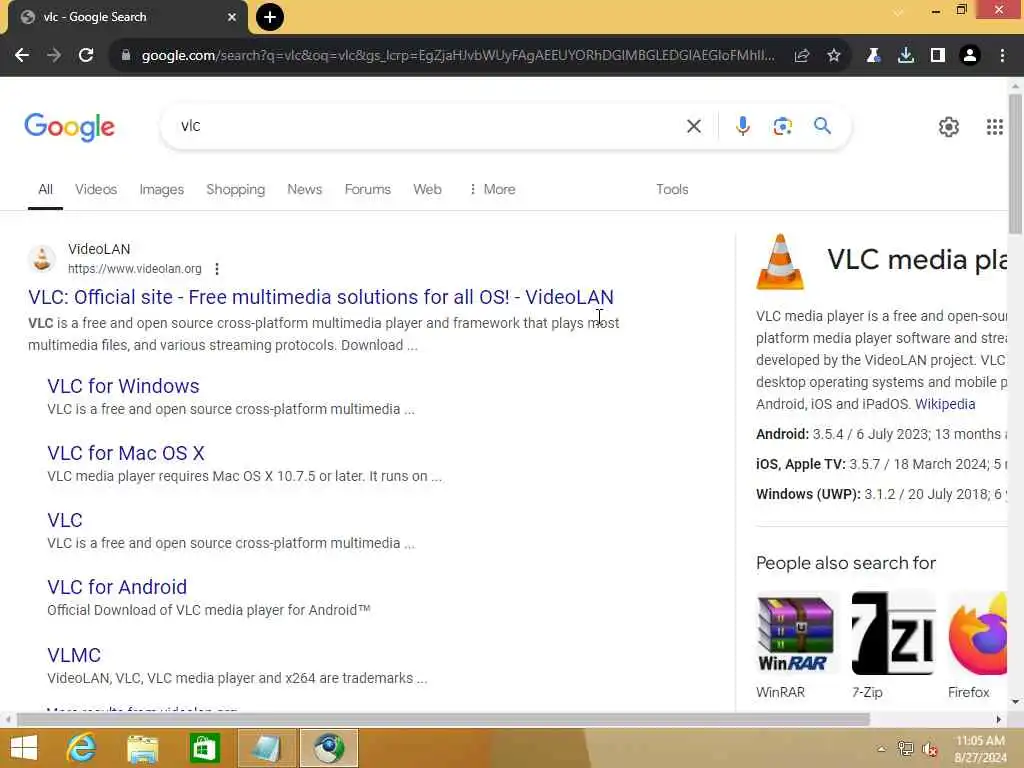The width and height of the screenshot is (1024, 768).
Task: Bookmark this page with the star icon
Action: point(834,55)
